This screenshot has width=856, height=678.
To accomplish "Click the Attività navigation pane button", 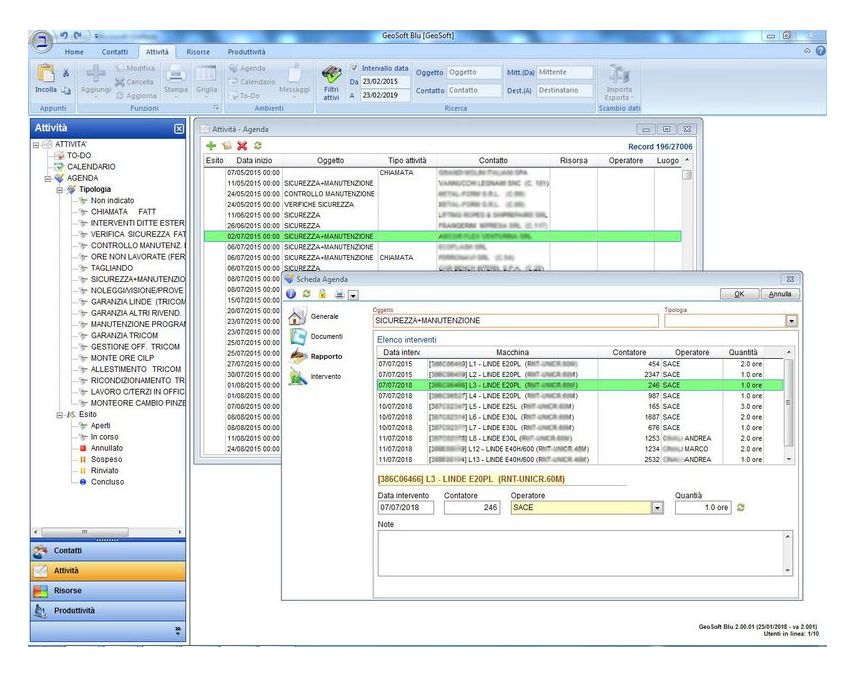I will 108,571.
